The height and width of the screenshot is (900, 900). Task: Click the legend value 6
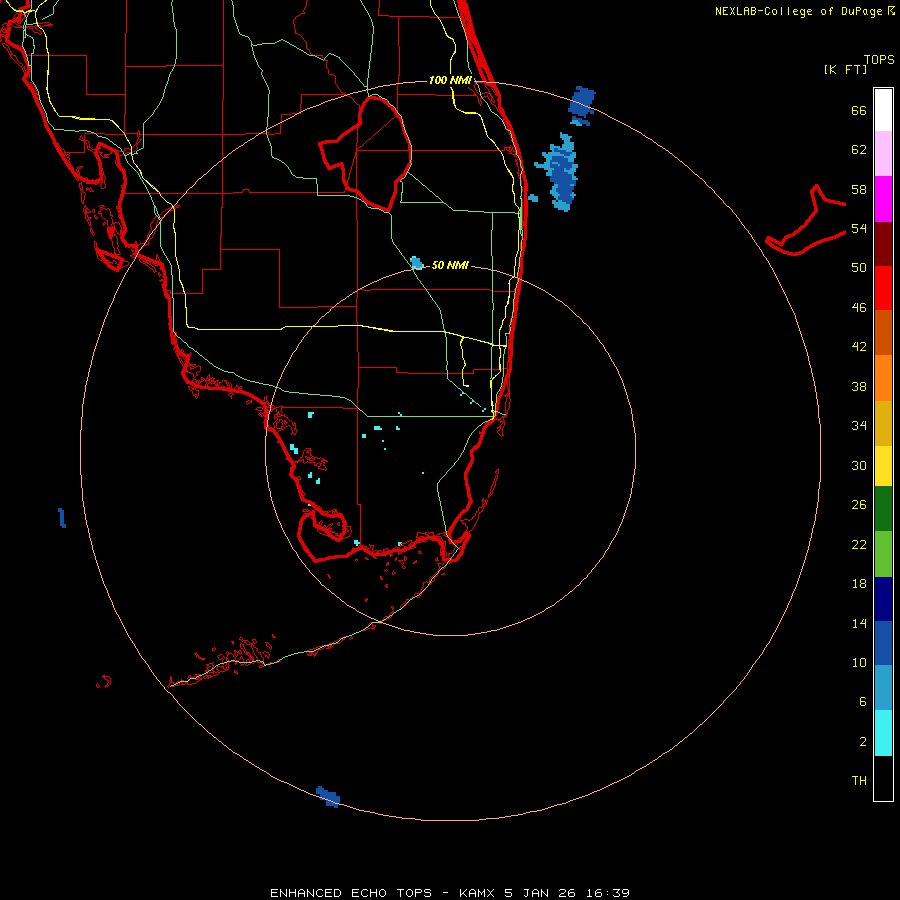863,701
